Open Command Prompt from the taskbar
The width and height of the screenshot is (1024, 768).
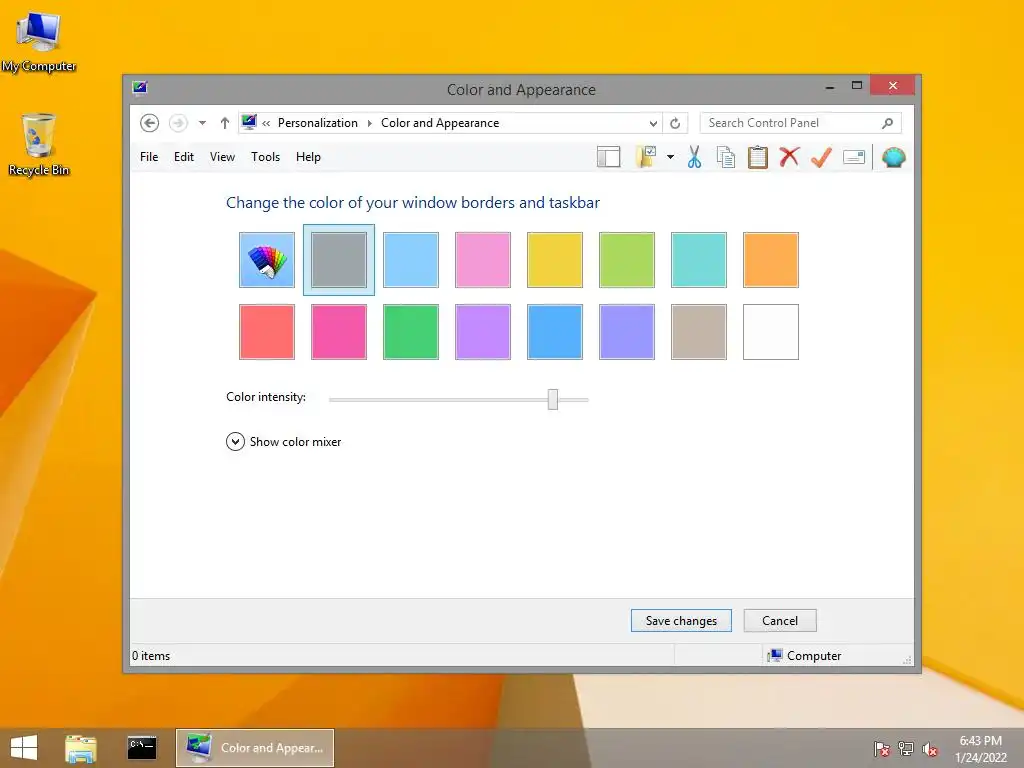click(142, 748)
